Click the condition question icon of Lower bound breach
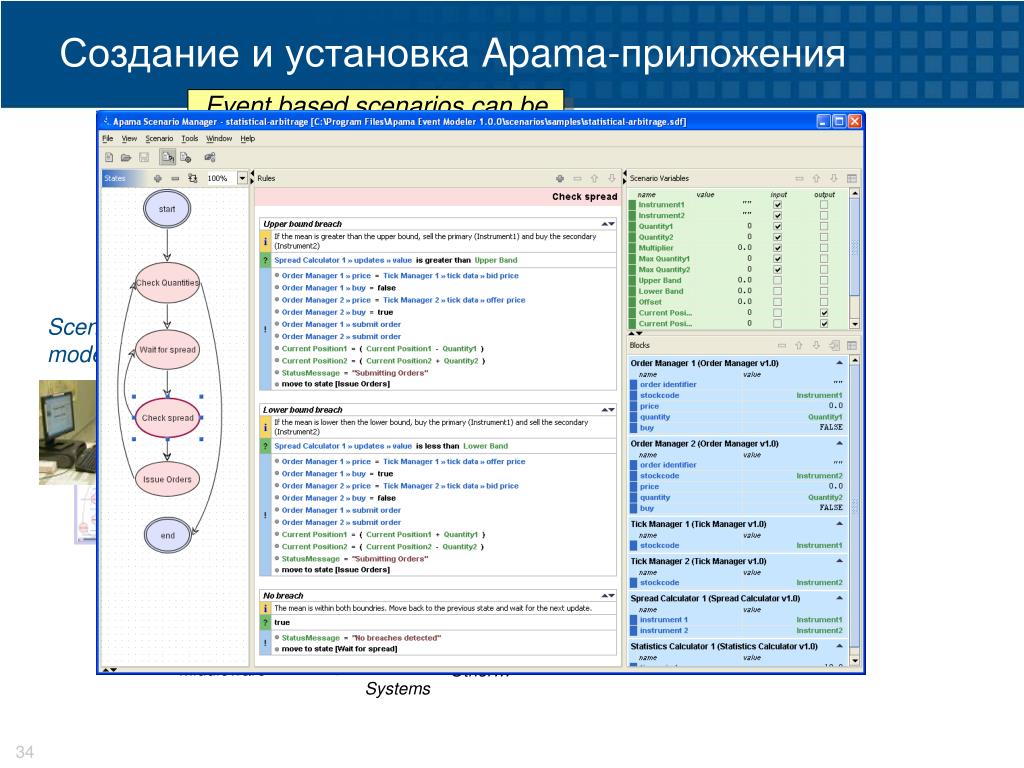This screenshot has width=1024, height=768. click(x=265, y=446)
